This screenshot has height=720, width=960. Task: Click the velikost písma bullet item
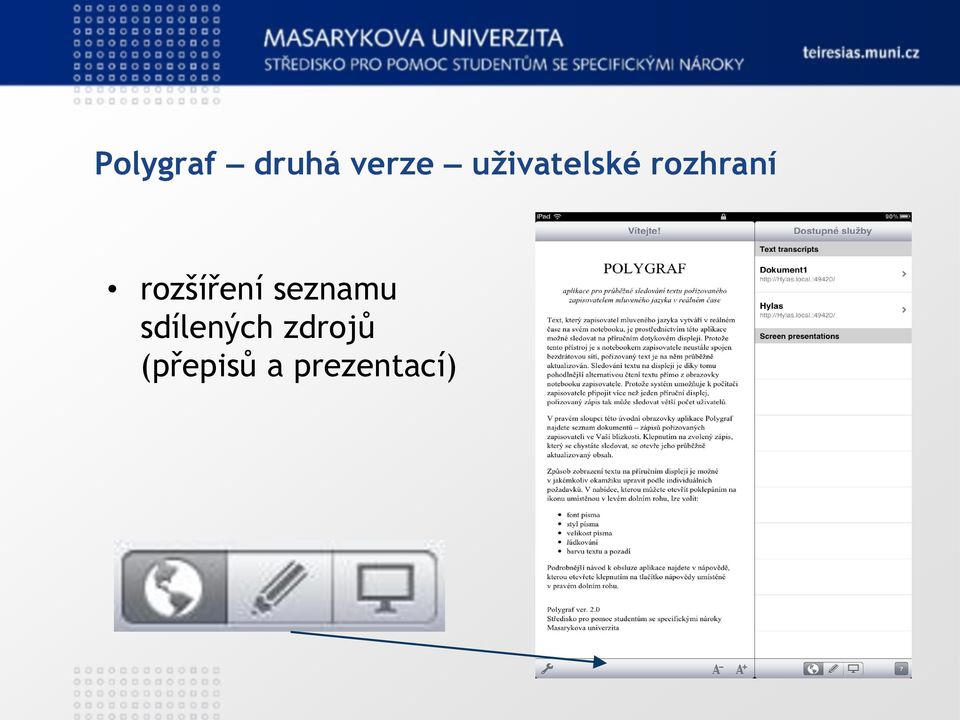[x=589, y=533]
